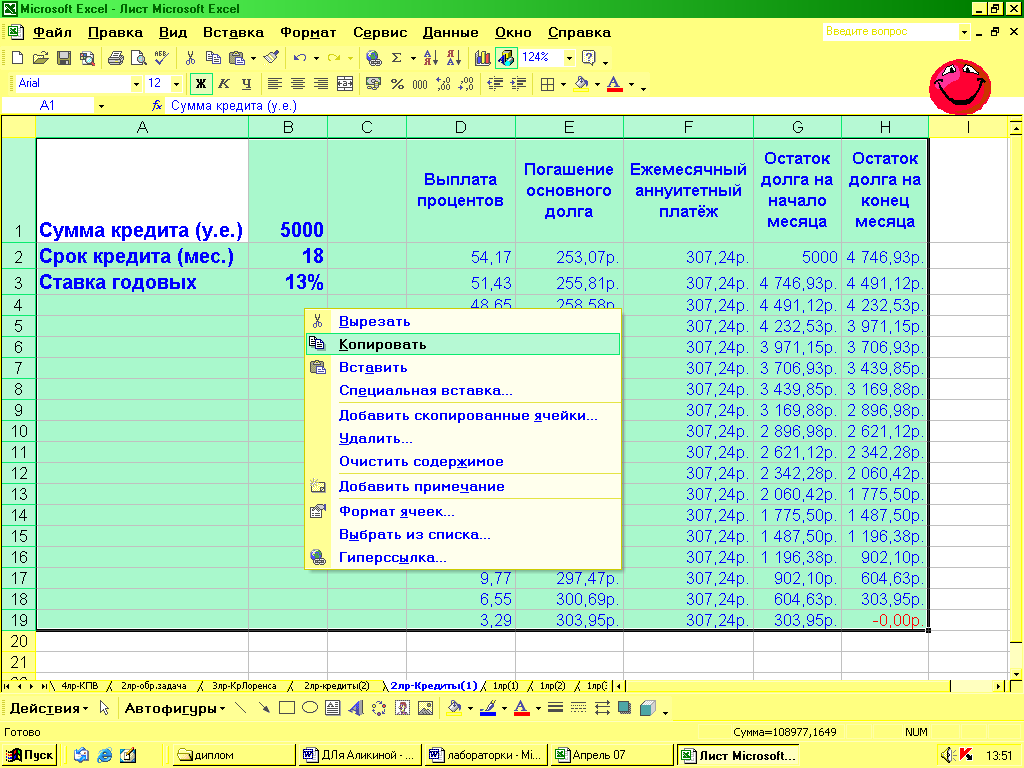The height and width of the screenshot is (768, 1024).
Task: Click the Введите вопрос help box
Action: (x=891, y=31)
